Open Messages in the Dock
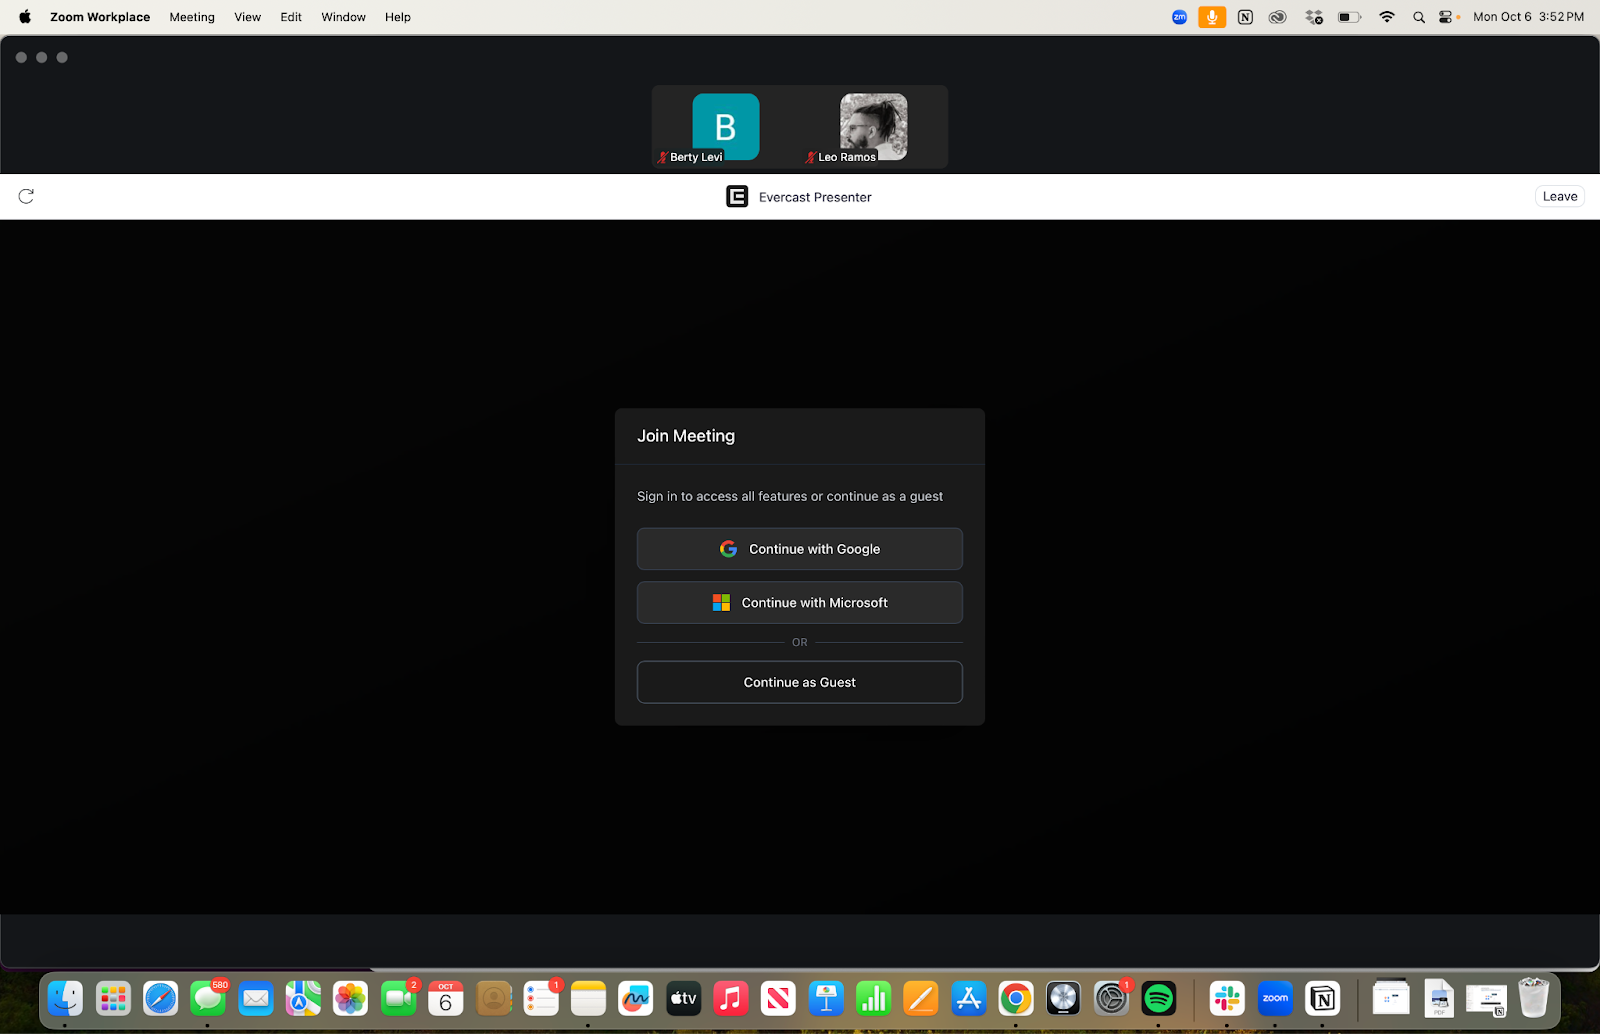The image size is (1600, 1034). click(208, 998)
